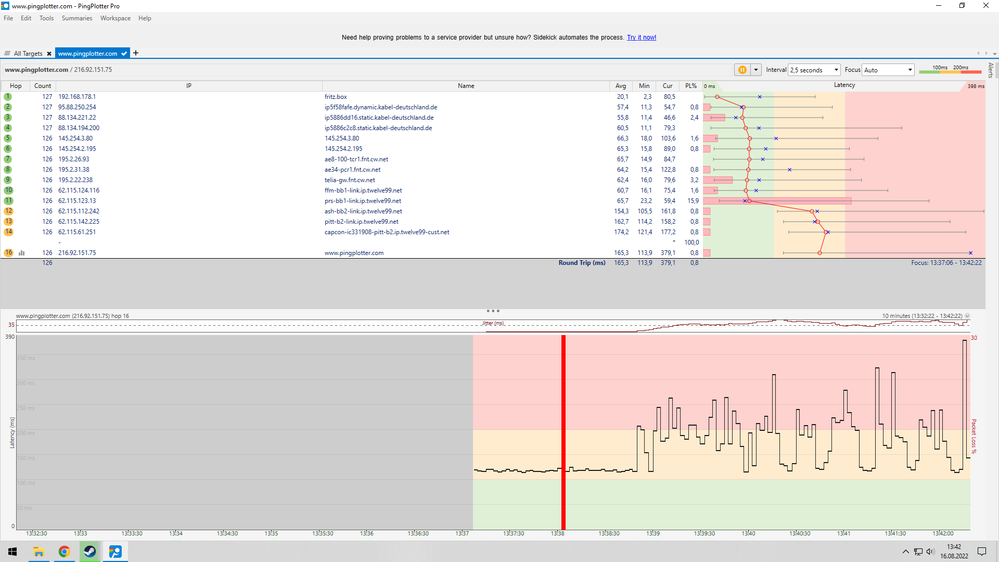Image resolution: width=999 pixels, height=562 pixels.
Task: Select hop 16 orange circle icon
Action: (8, 253)
